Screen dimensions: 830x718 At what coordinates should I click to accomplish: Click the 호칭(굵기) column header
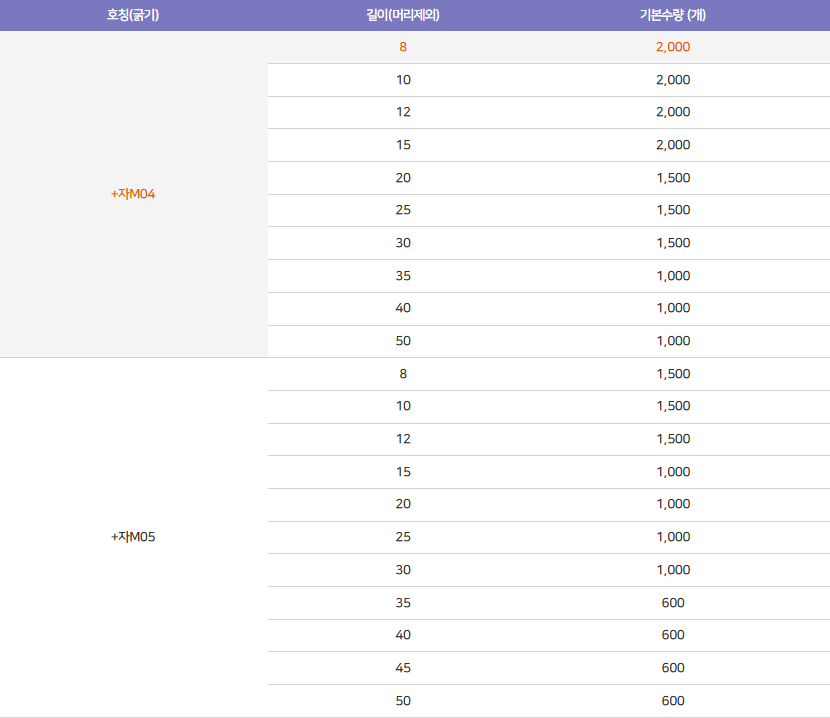pyautogui.click(x=133, y=15)
